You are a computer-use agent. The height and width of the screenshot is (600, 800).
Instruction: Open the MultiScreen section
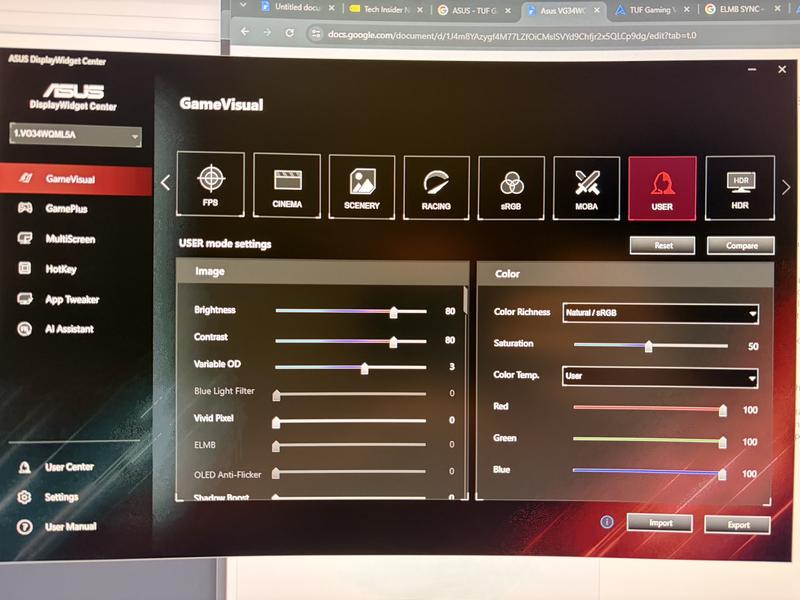70,239
